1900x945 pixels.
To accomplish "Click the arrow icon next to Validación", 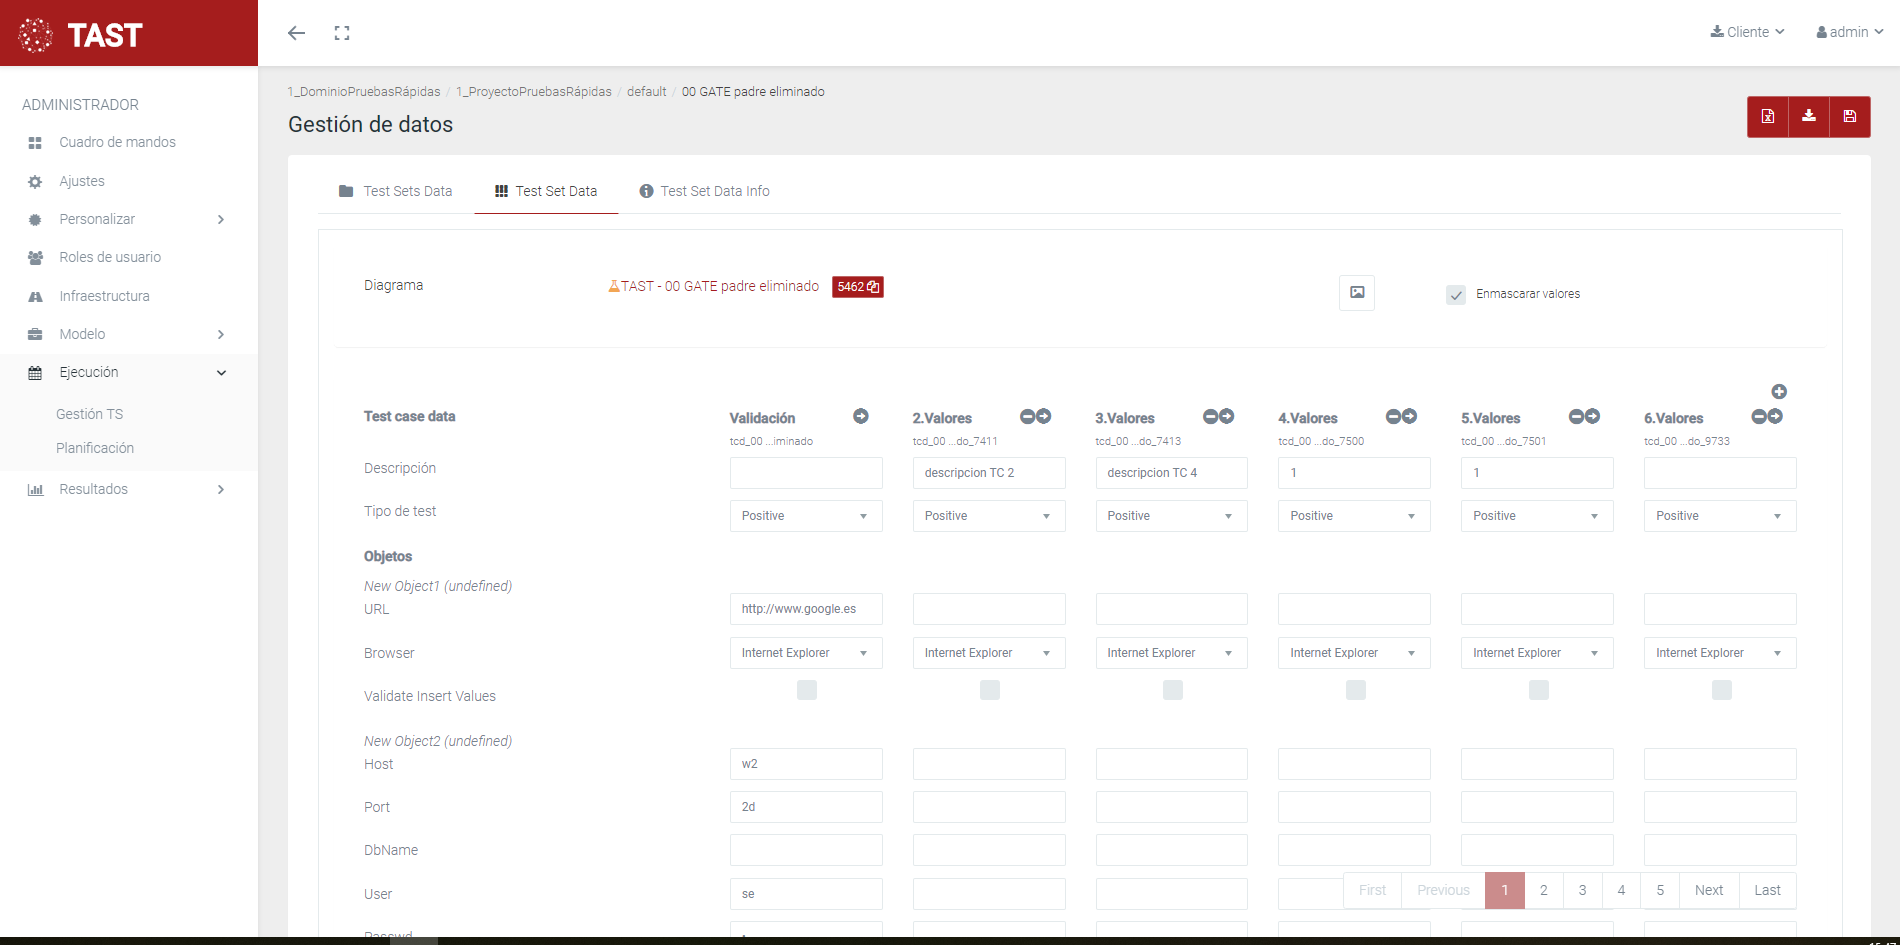I will click(860, 416).
